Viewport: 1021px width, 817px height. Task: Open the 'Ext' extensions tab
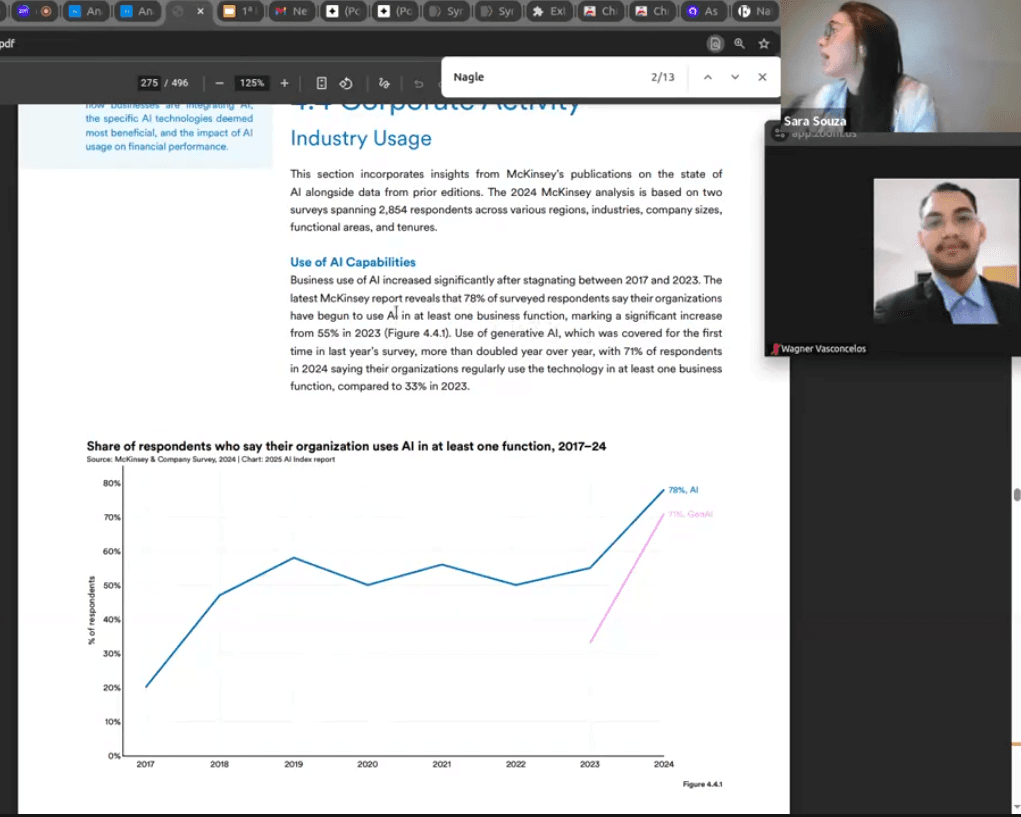pyautogui.click(x=549, y=11)
